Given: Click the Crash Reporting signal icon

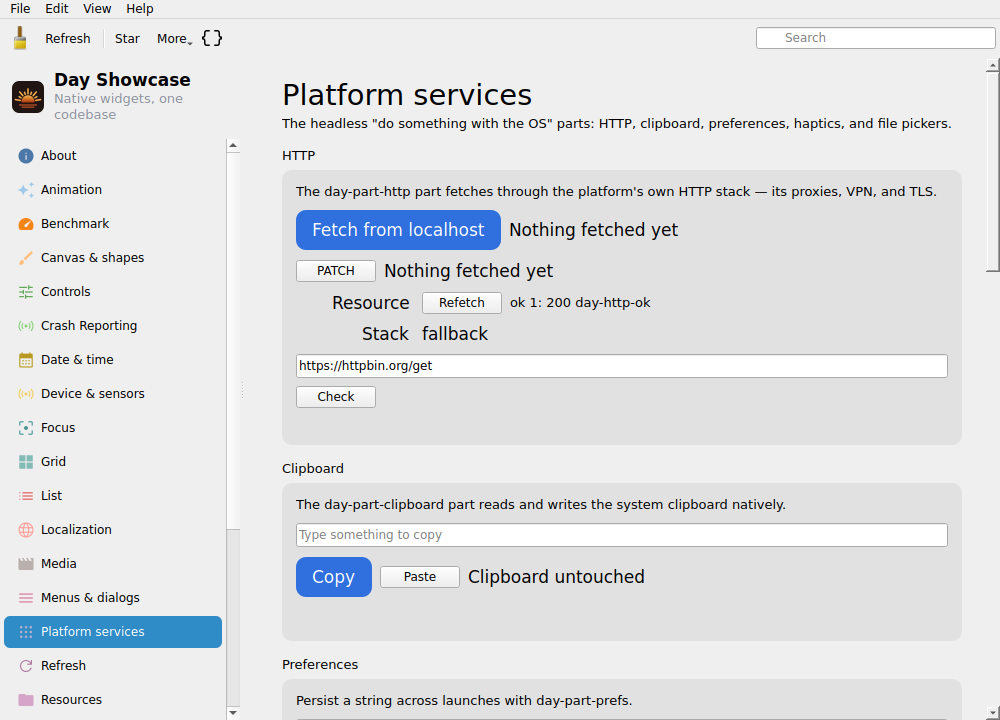Looking at the screenshot, I should 26,326.
